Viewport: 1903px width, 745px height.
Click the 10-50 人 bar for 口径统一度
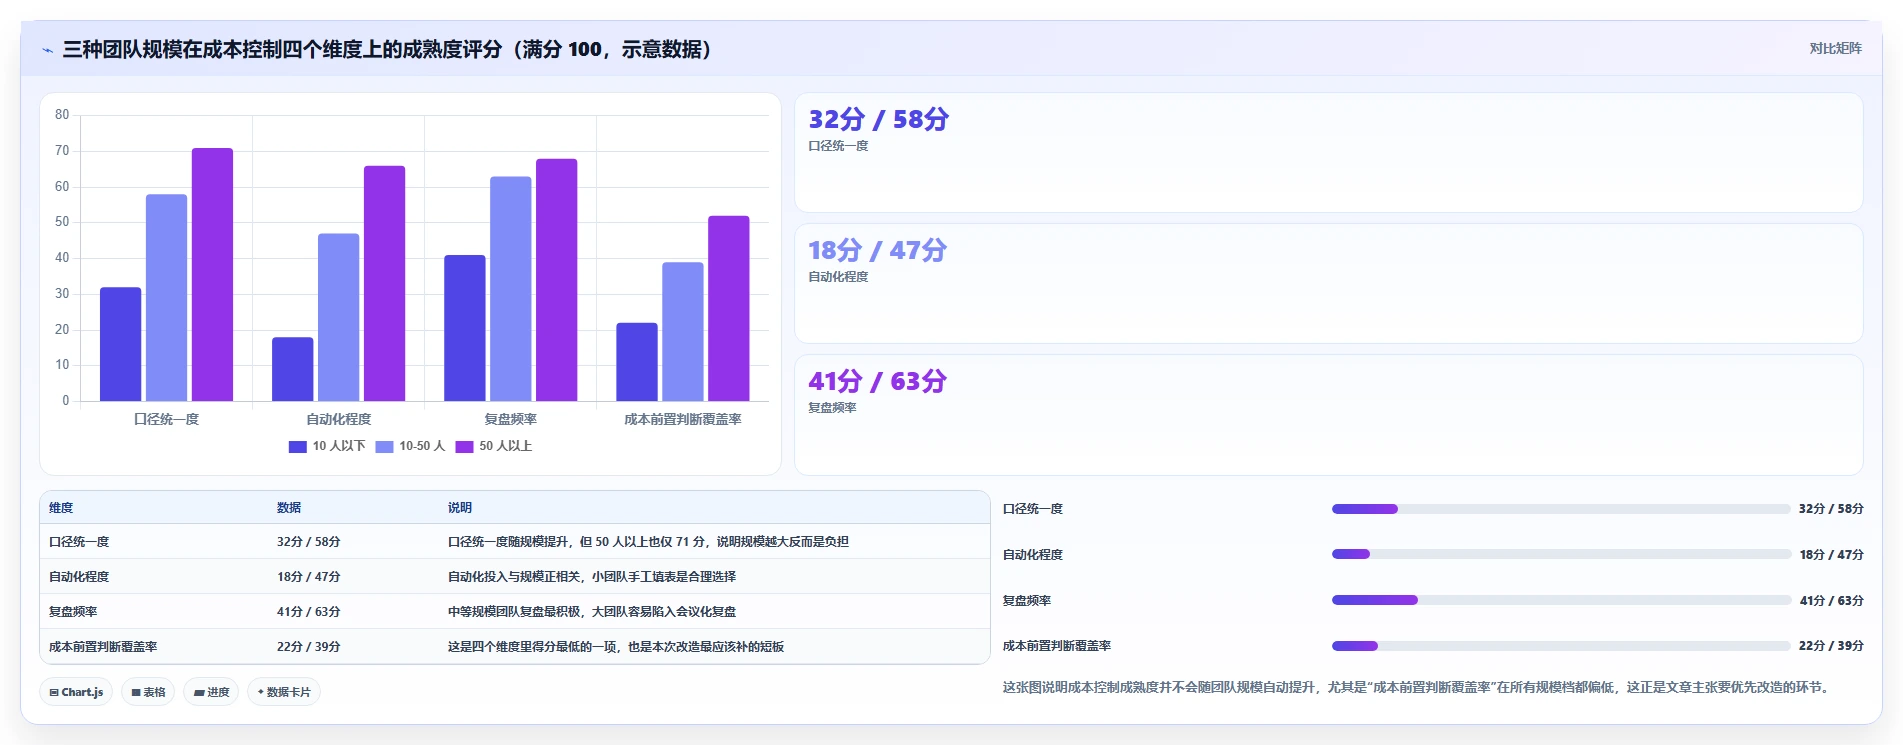click(x=166, y=298)
